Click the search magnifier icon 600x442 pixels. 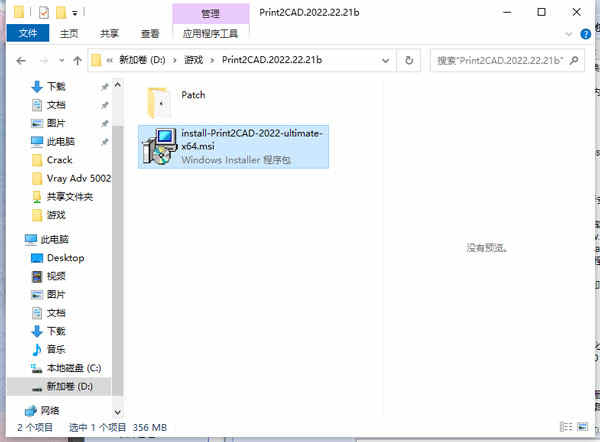[574, 60]
